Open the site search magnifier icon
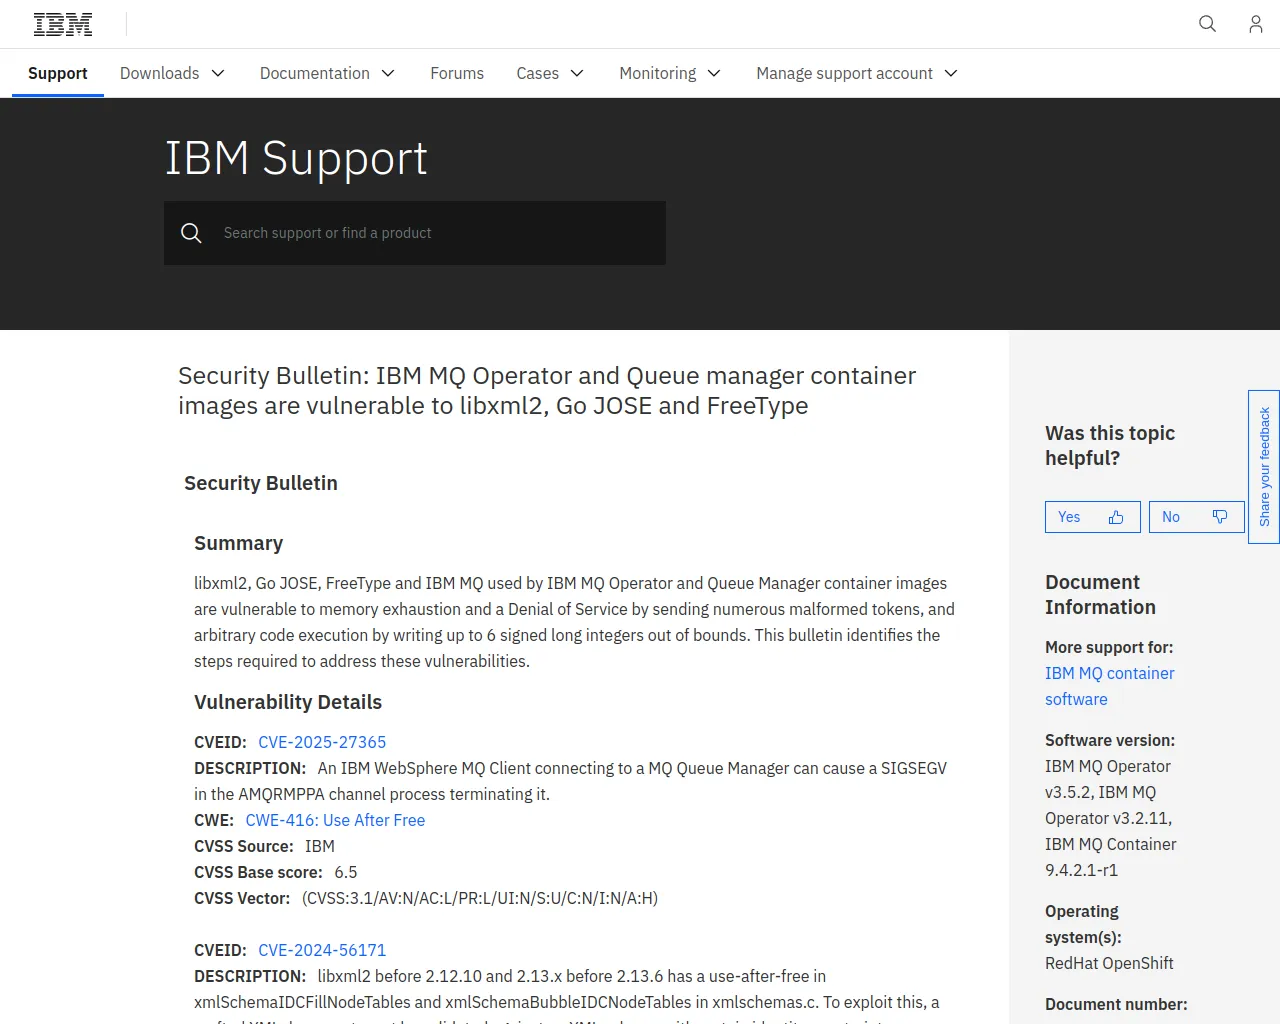This screenshot has width=1280, height=1024. click(x=1207, y=24)
